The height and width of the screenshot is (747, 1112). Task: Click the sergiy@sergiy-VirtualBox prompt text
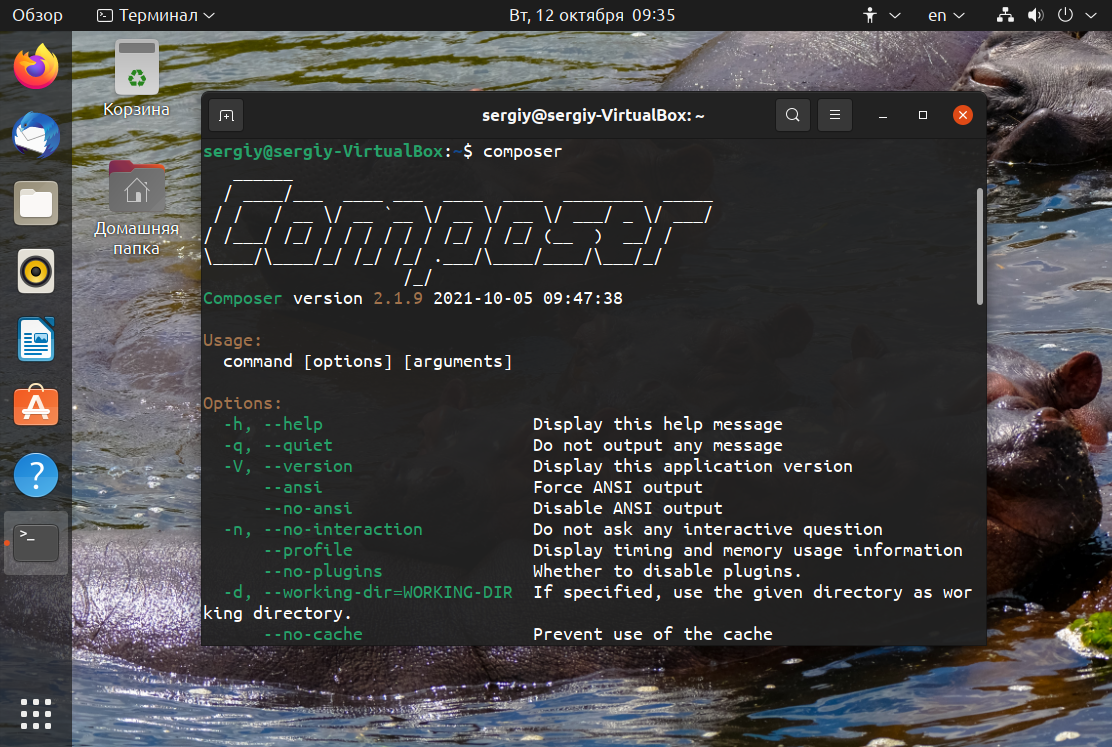click(323, 151)
